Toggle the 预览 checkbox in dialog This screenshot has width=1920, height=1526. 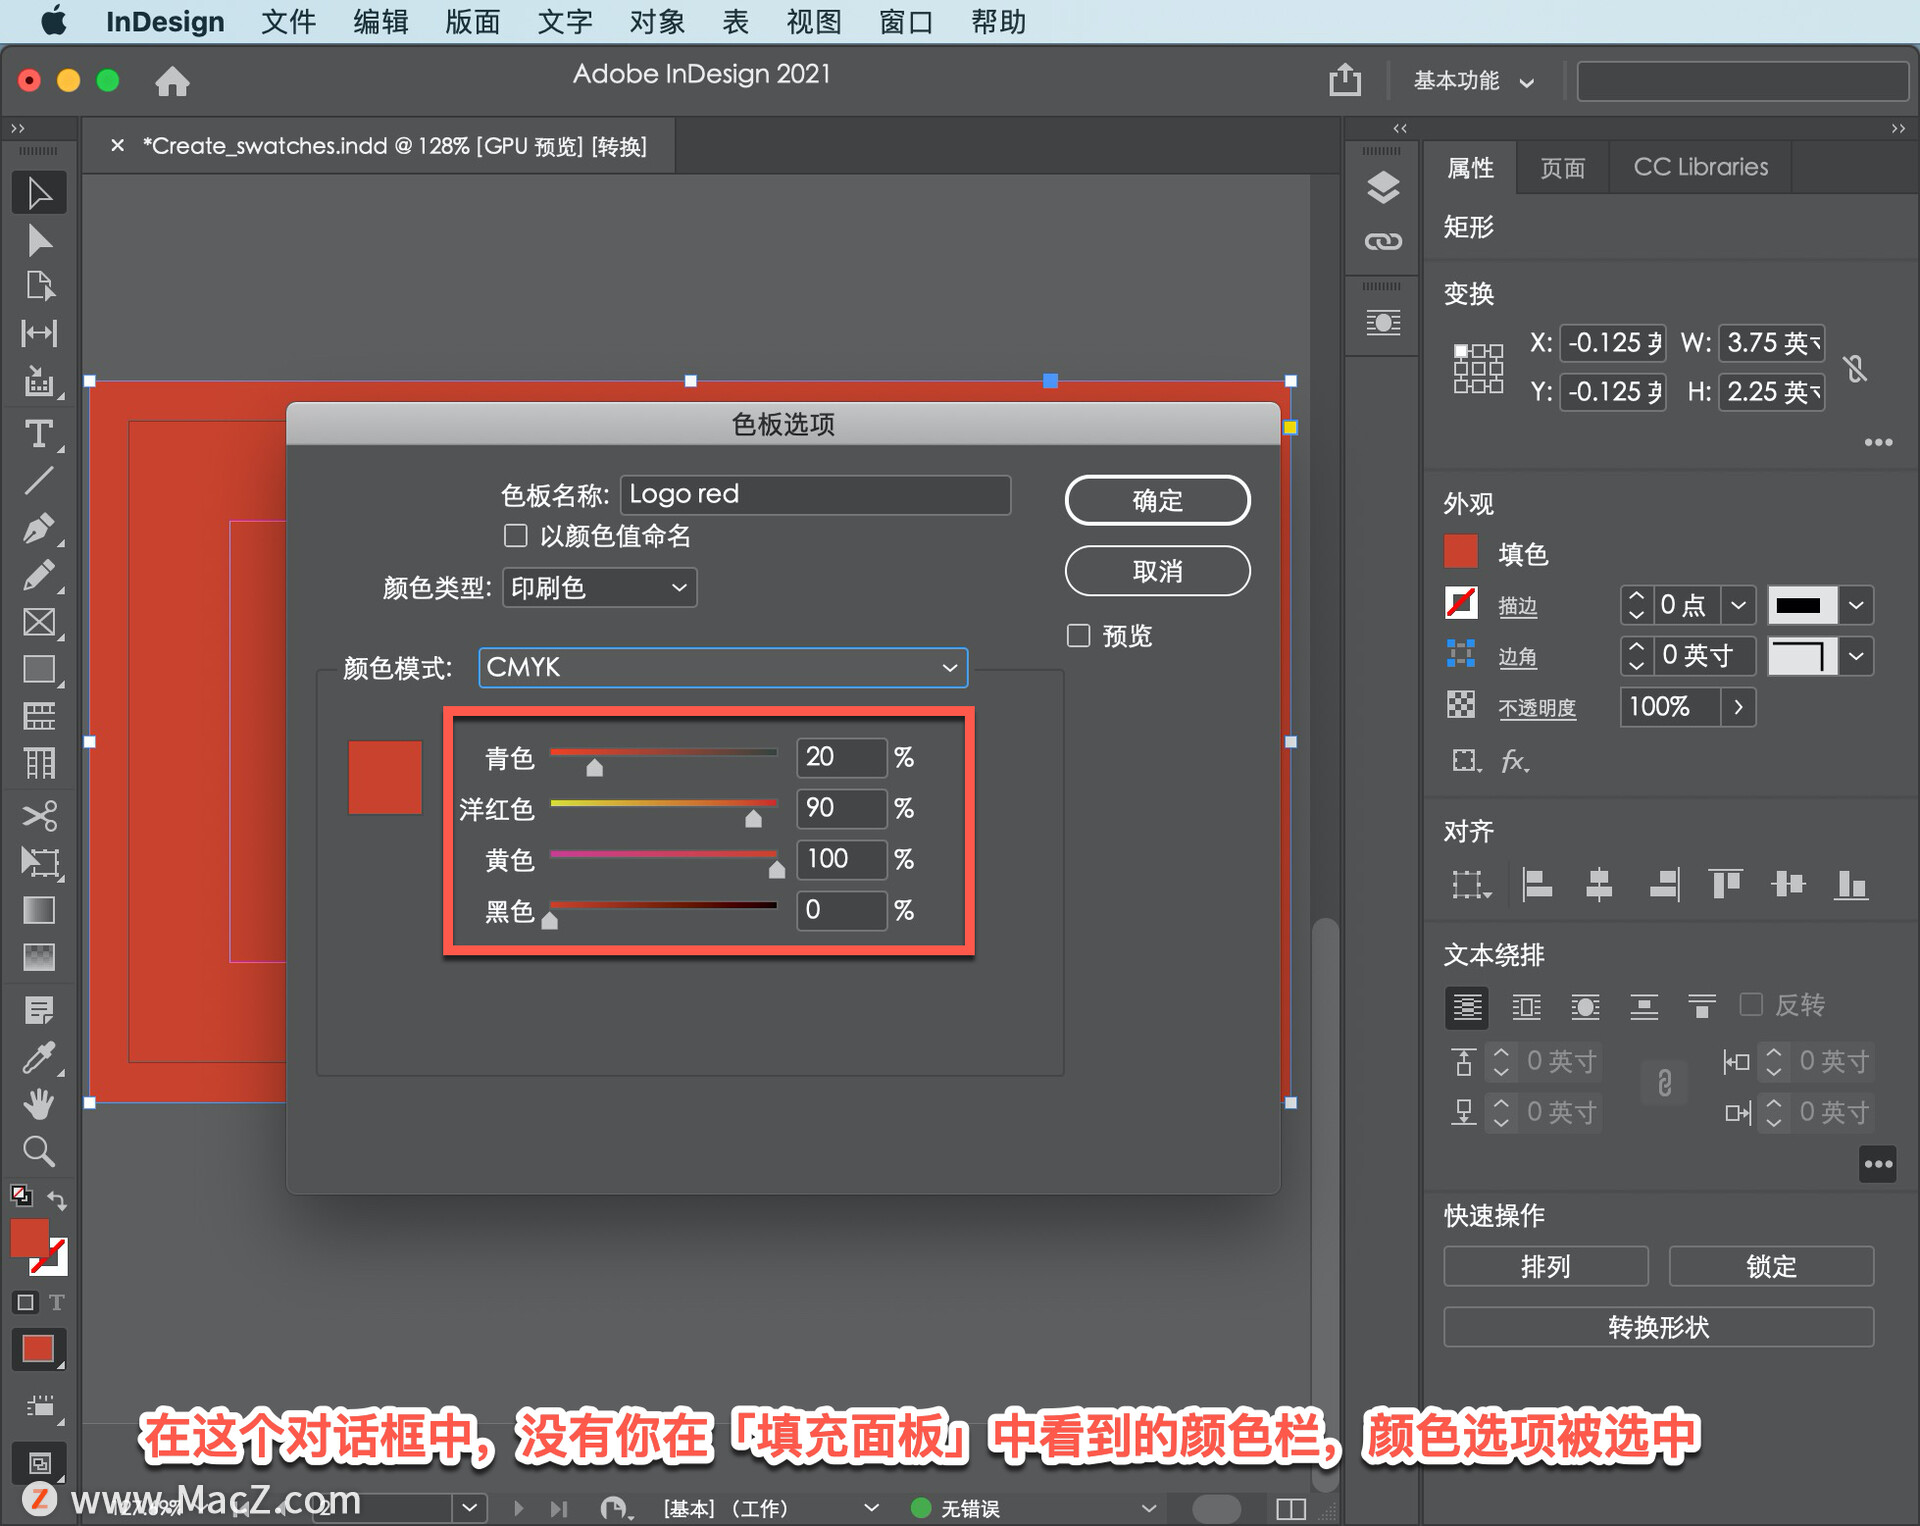[x=1078, y=636]
